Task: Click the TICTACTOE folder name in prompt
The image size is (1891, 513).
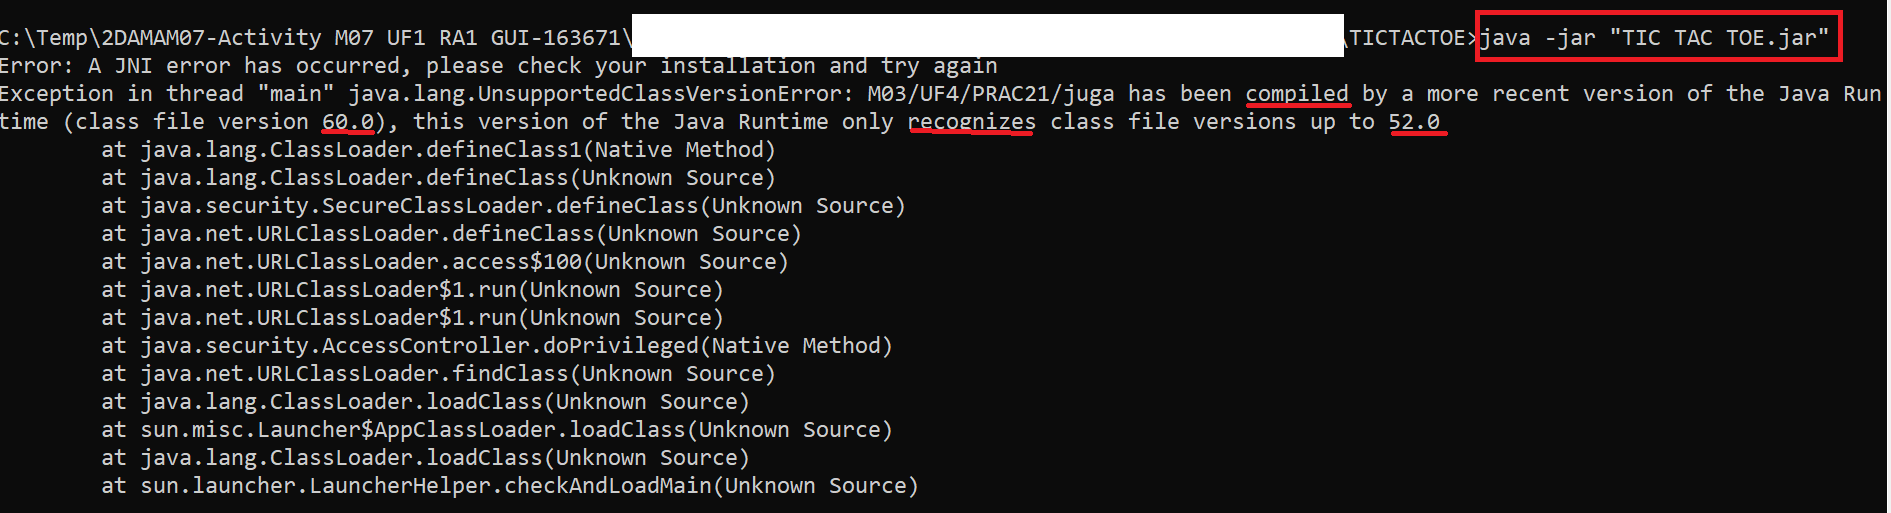Action: [x=1407, y=38]
